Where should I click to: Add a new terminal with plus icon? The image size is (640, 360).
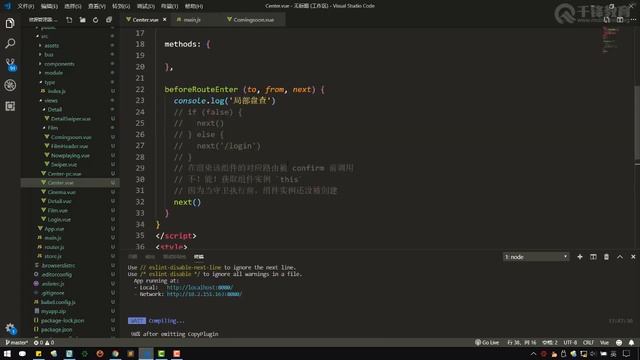click(x=580, y=257)
